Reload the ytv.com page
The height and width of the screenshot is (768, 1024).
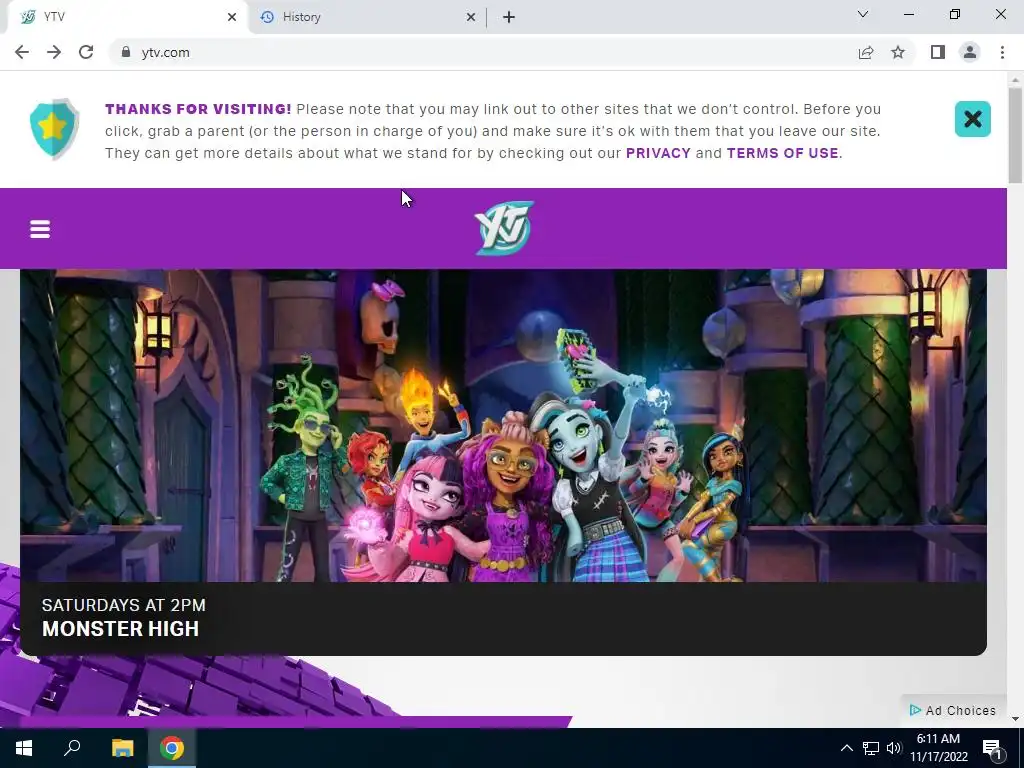click(86, 52)
